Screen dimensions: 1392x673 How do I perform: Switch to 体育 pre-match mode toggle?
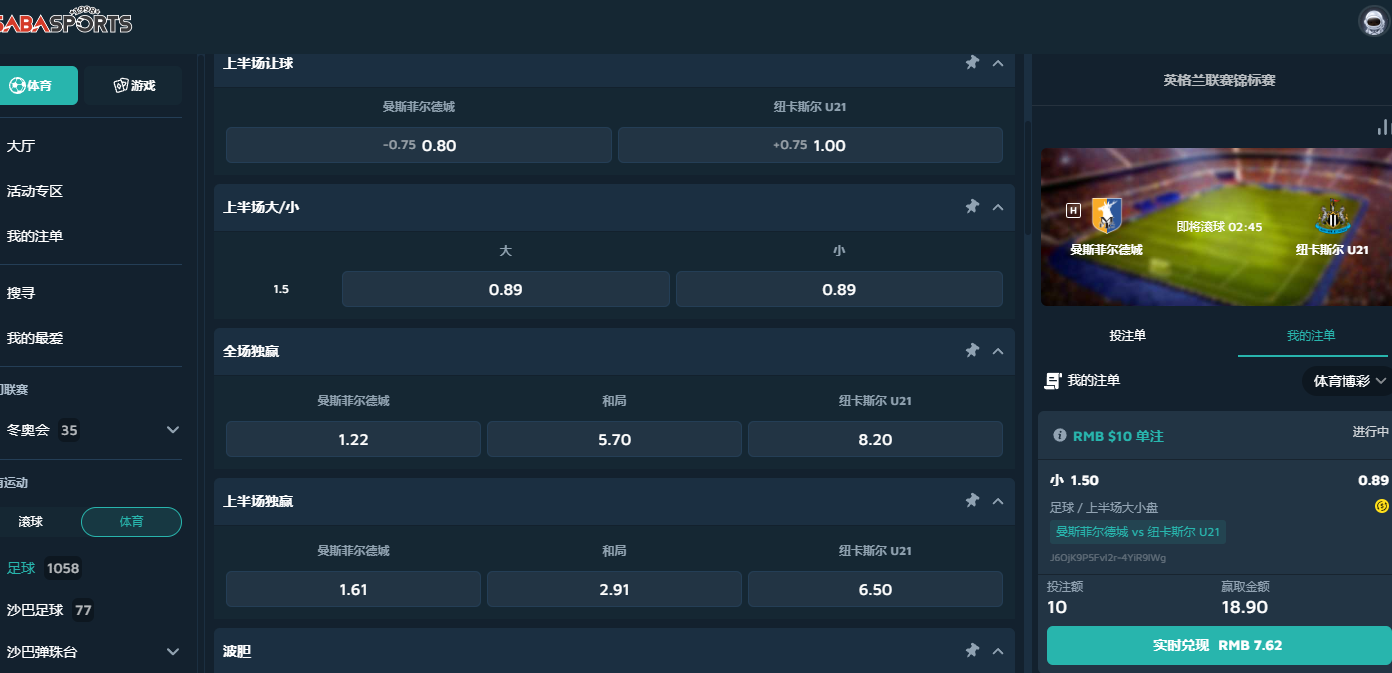131,522
